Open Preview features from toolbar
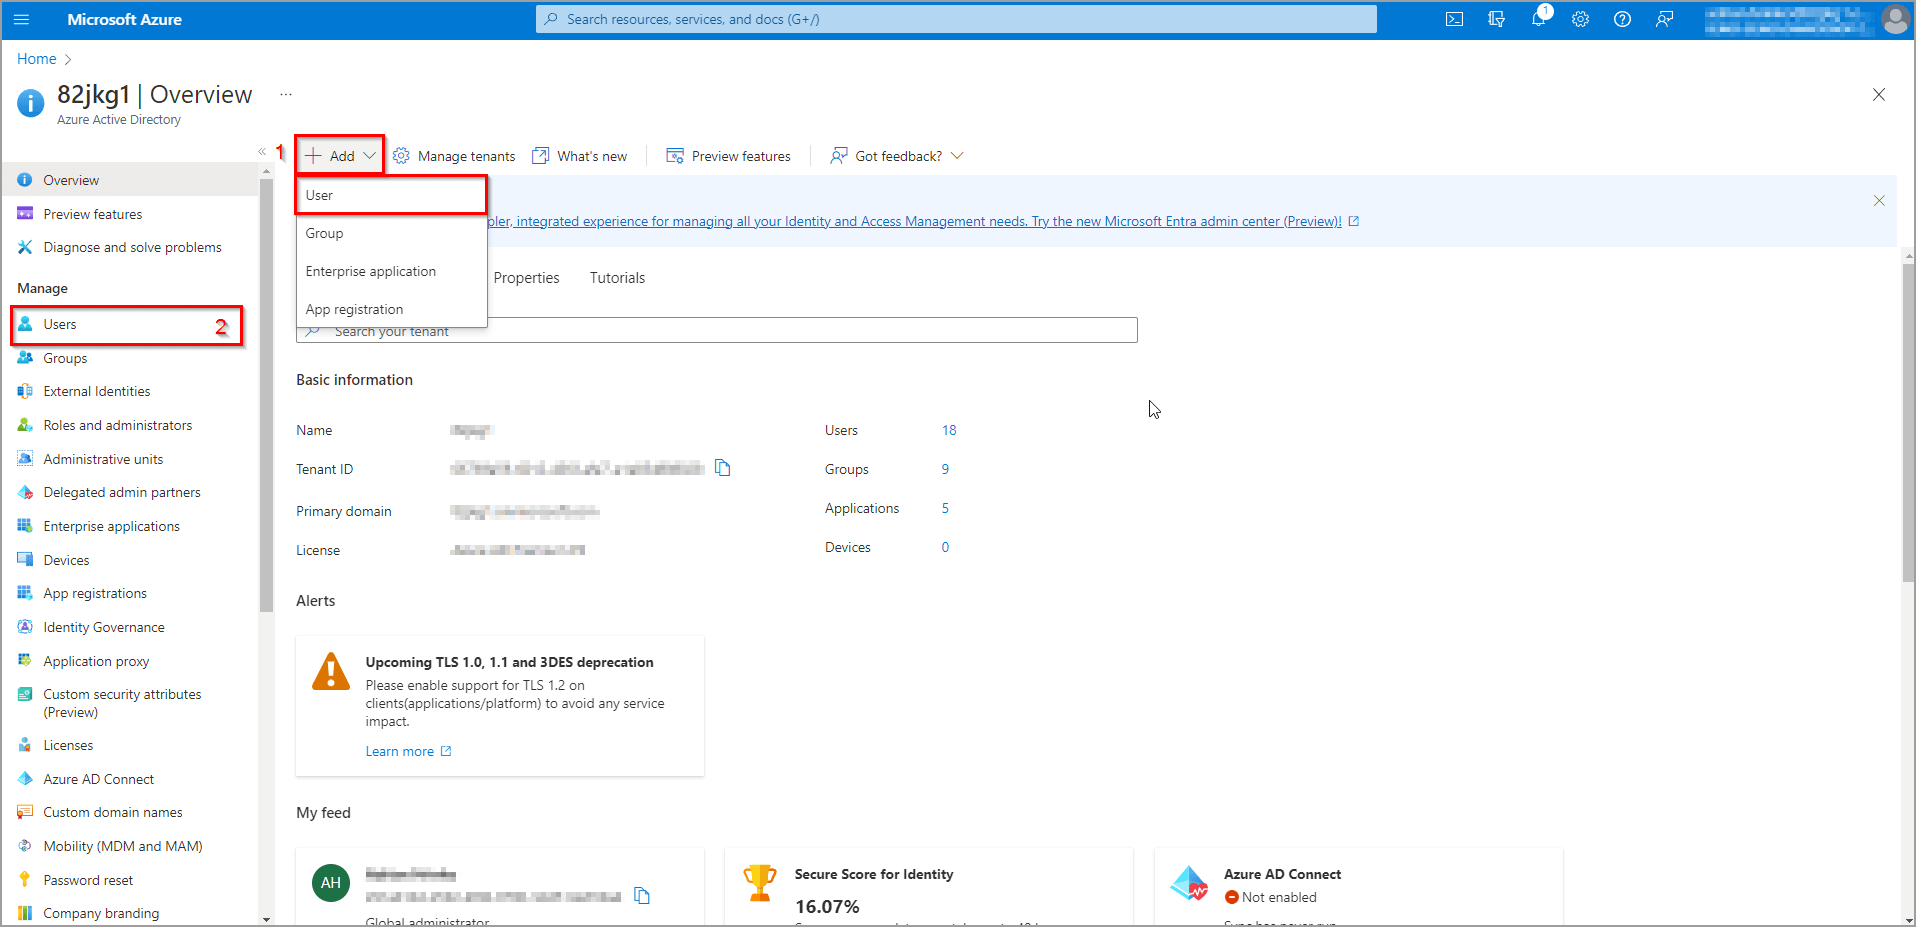The height and width of the screenshot is (927, 1916). tap(728, 156)
